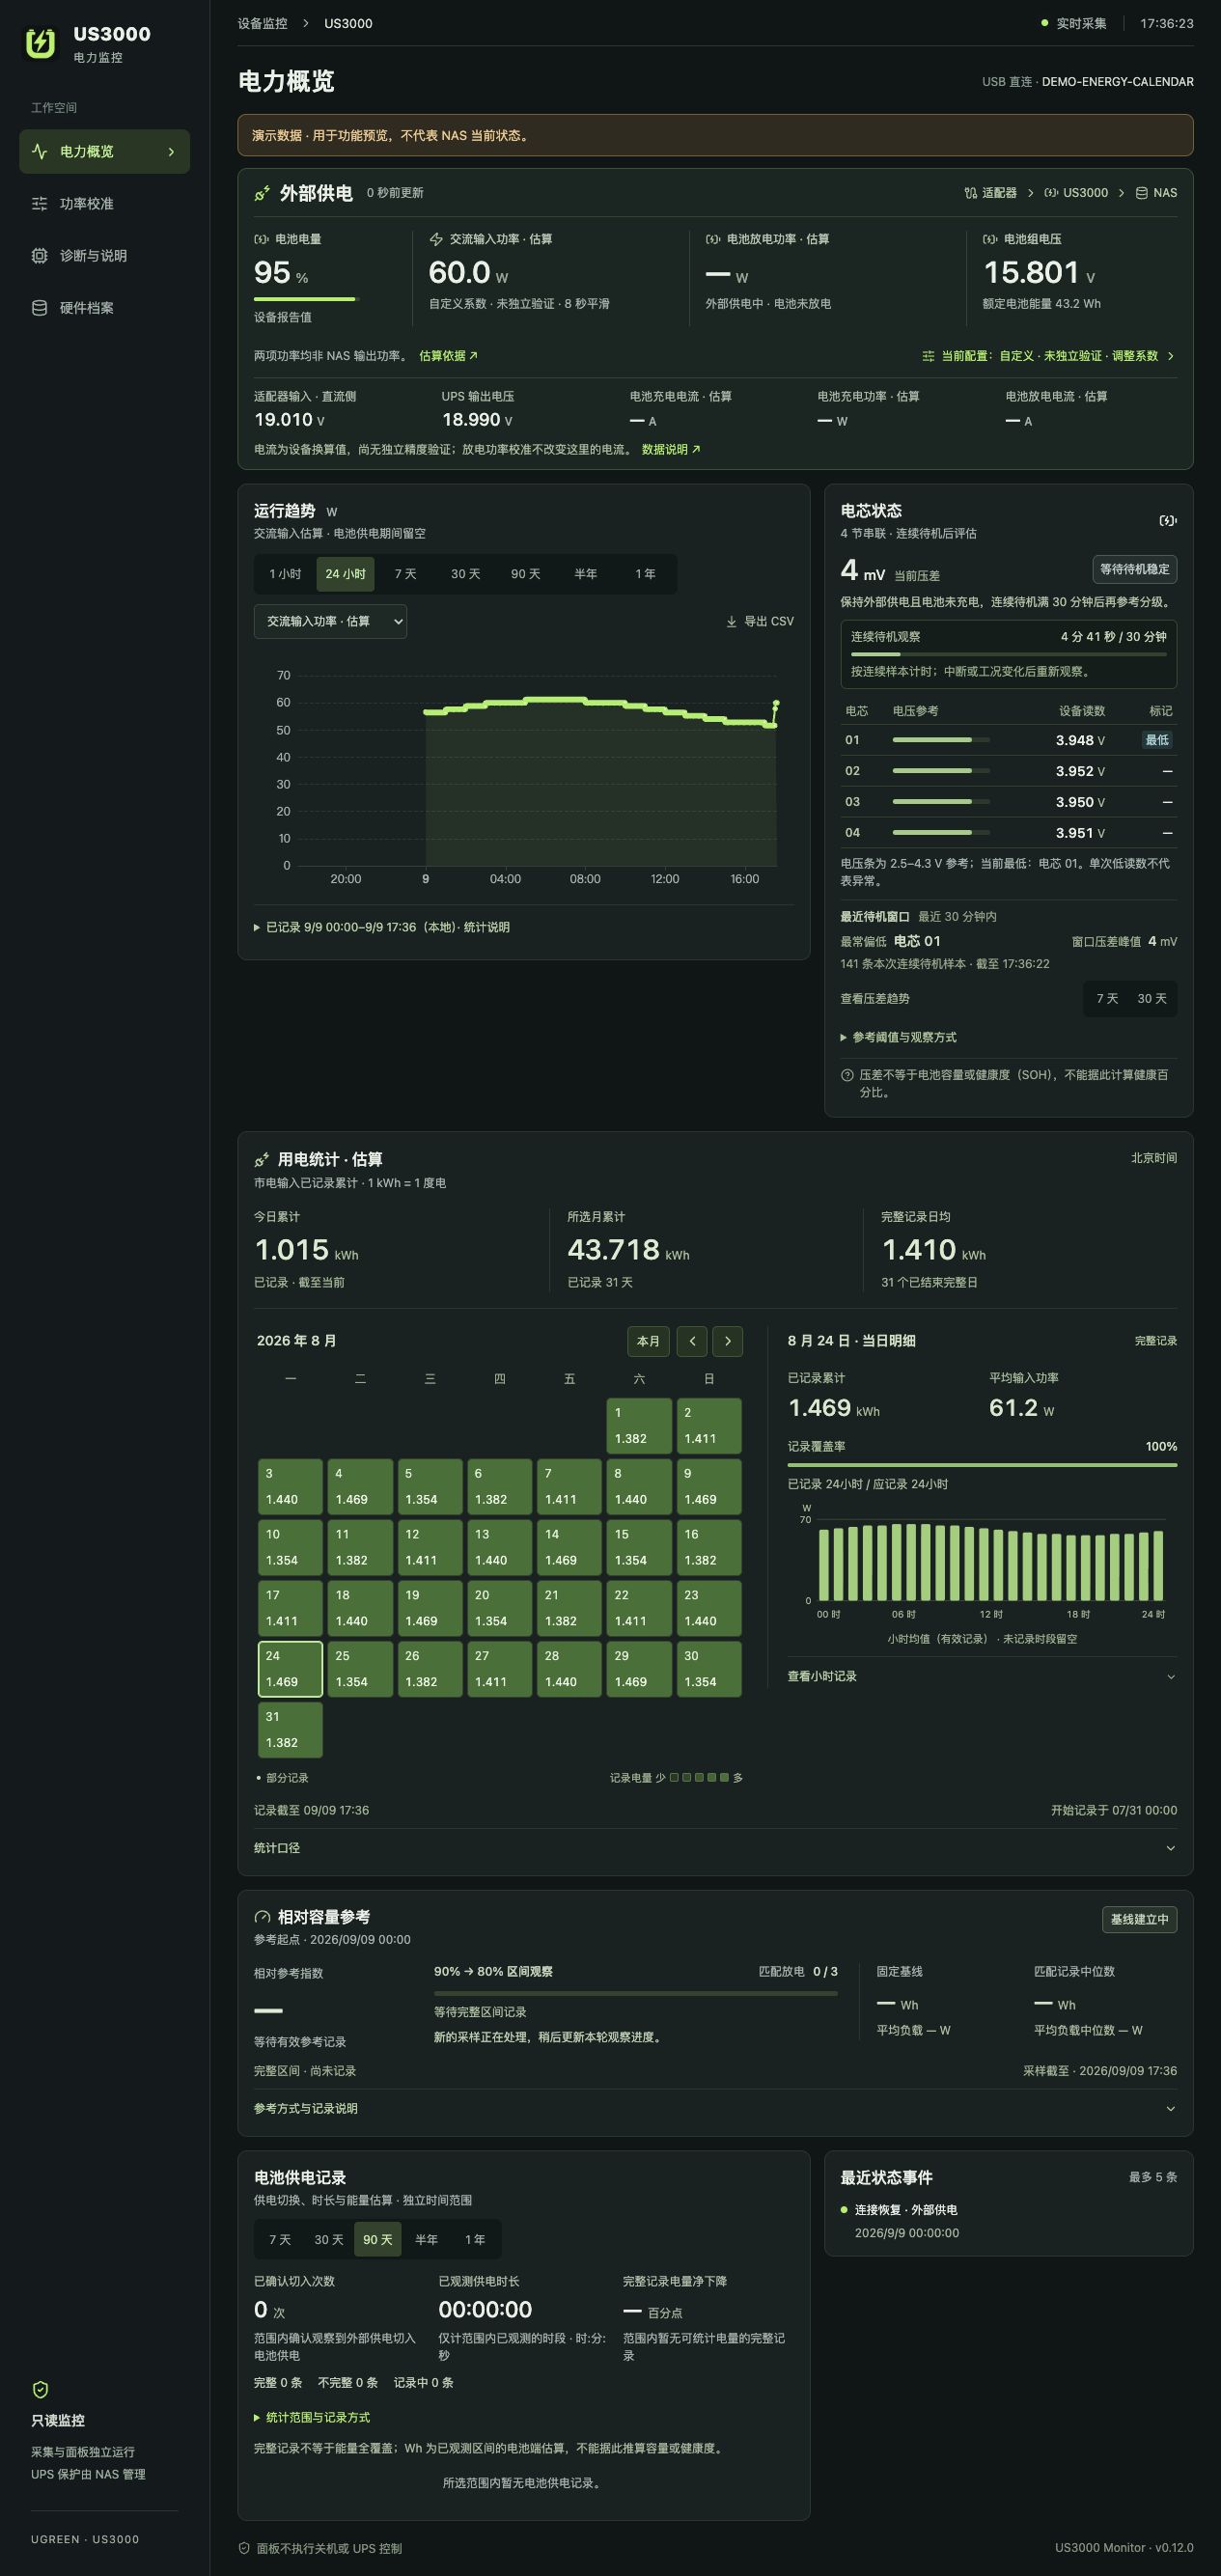
Task: Open the 硬件档案 page
Action: tap(104, 307)
